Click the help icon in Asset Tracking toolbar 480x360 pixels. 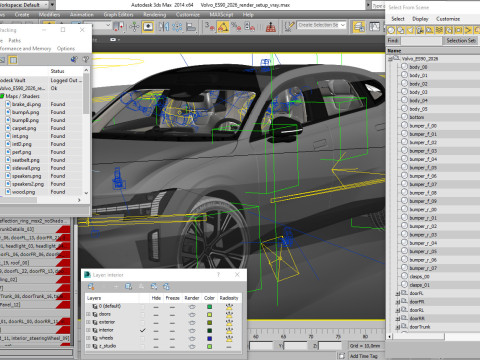pyautogui.click(x=86, y=60)
